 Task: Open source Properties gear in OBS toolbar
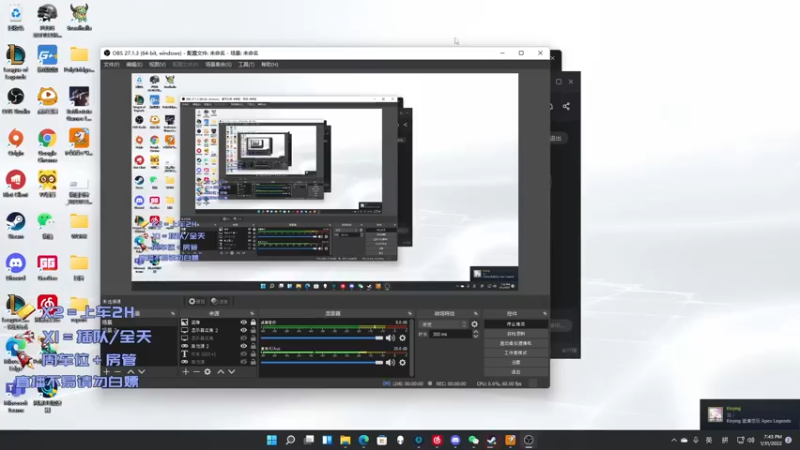tap(196, 302)
